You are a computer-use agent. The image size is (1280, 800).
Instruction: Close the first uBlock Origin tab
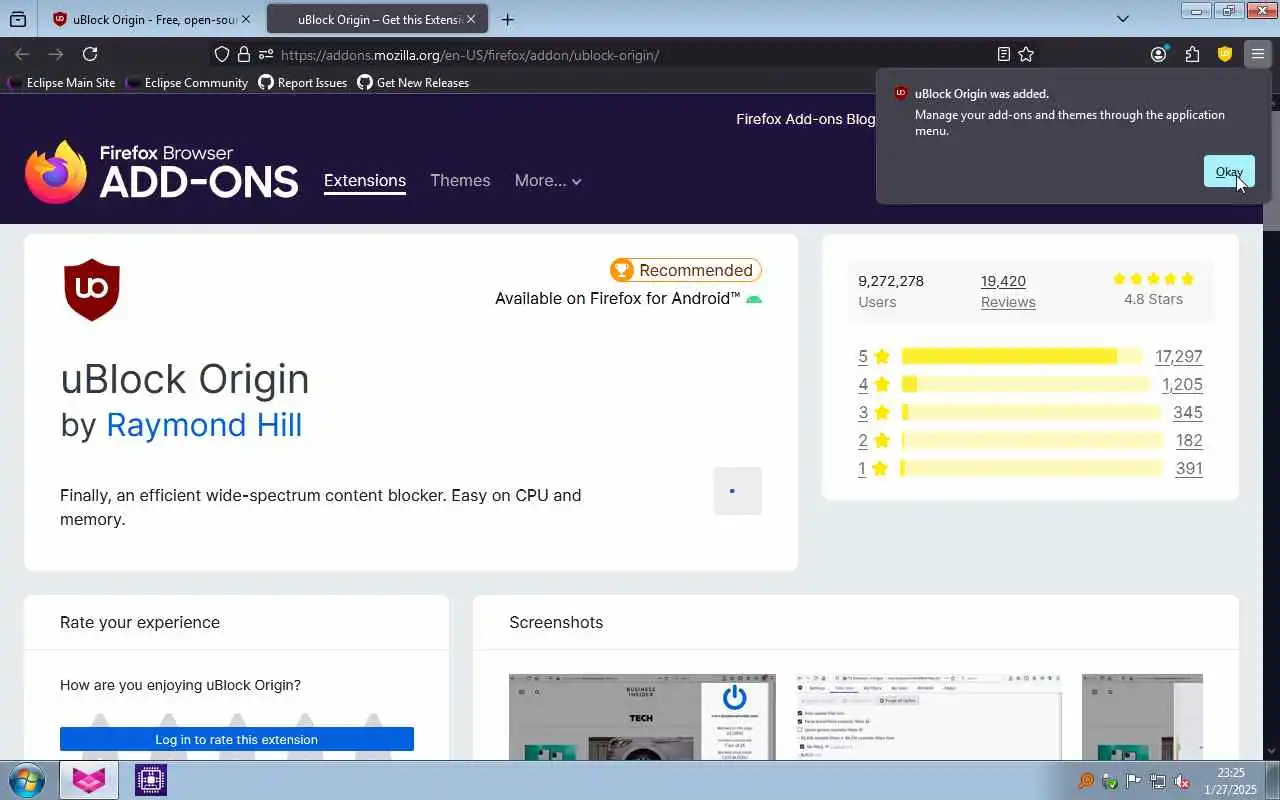point(246,19)
